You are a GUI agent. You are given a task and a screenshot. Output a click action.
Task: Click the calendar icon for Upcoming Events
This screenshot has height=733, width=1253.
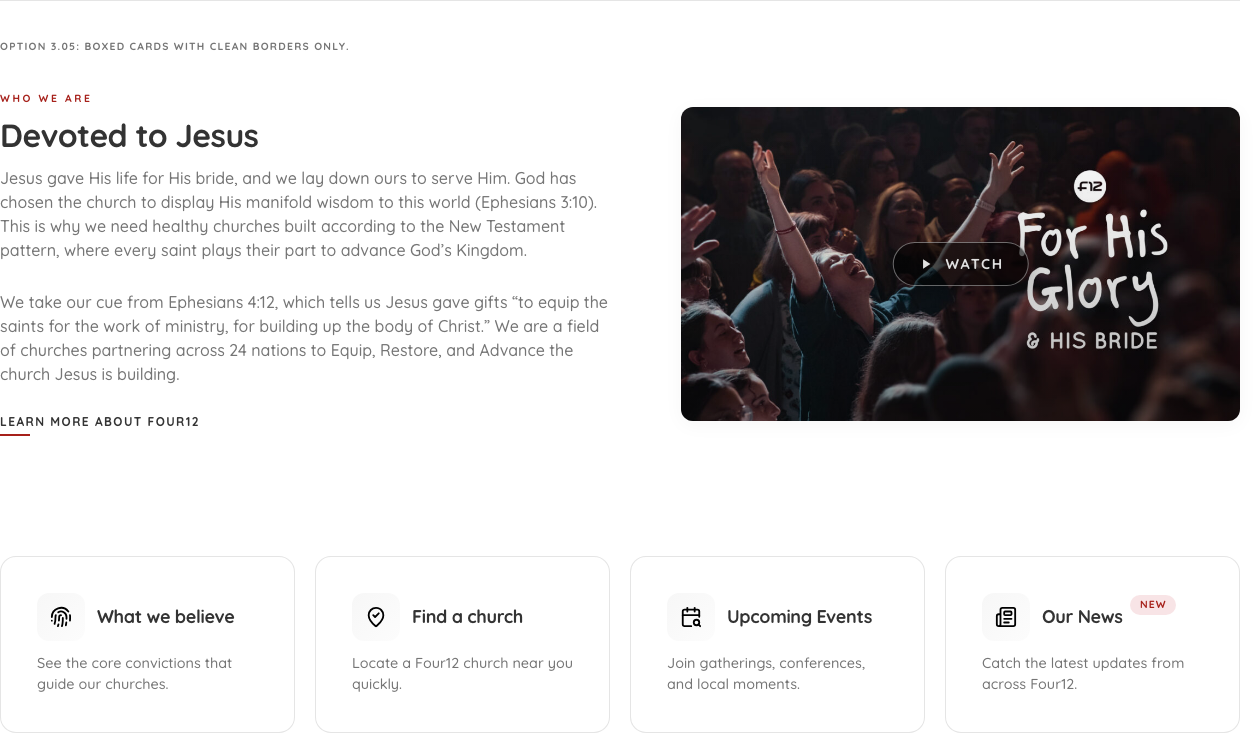(x=691, y=617)
